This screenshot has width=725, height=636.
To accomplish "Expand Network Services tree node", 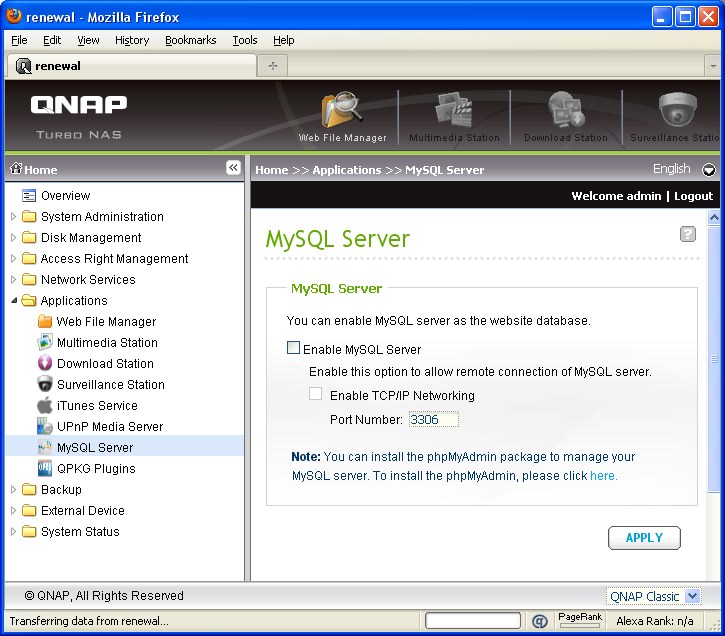I will (13, 279).
